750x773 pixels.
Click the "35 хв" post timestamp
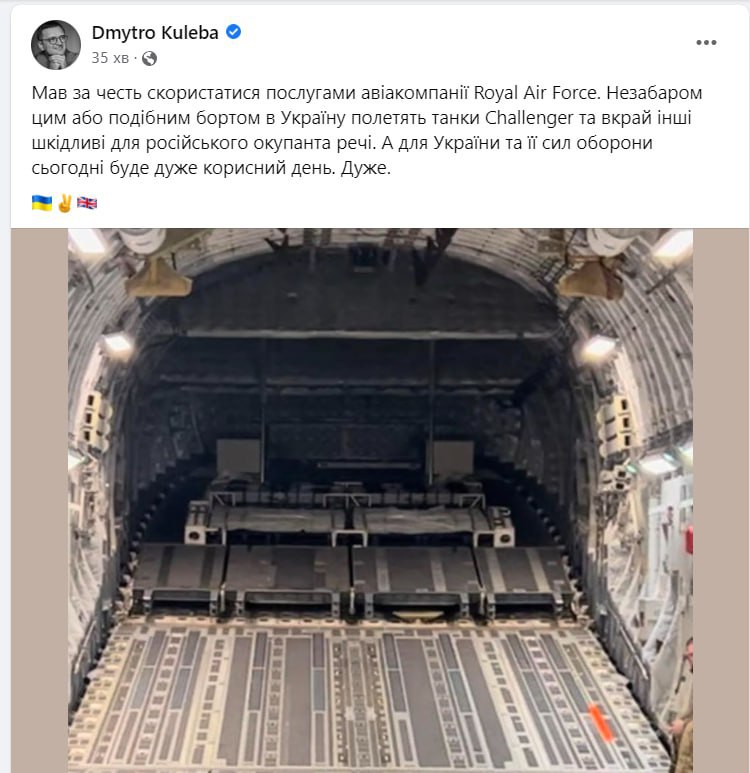coord(110,58)
